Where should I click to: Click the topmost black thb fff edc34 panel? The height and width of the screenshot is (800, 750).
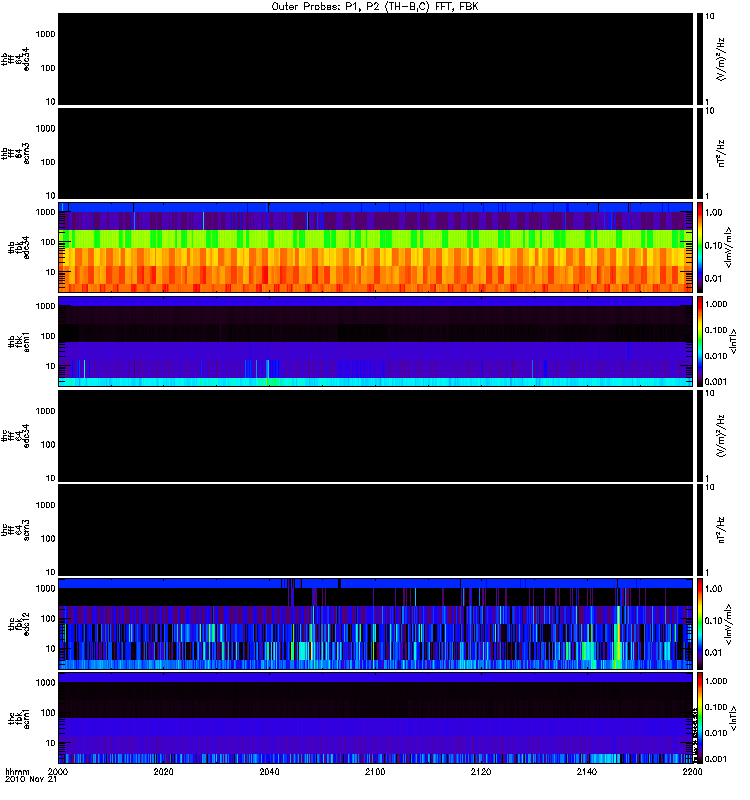tap(375, 59)
